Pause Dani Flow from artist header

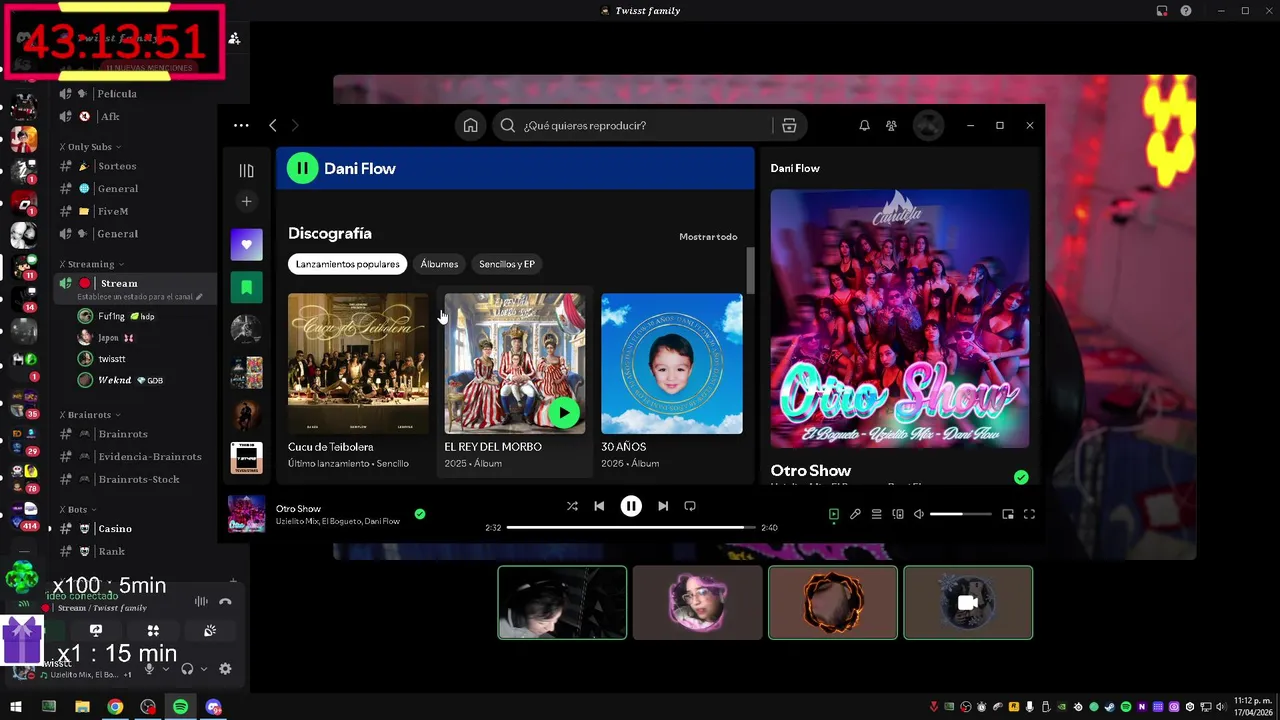(302, 168)
